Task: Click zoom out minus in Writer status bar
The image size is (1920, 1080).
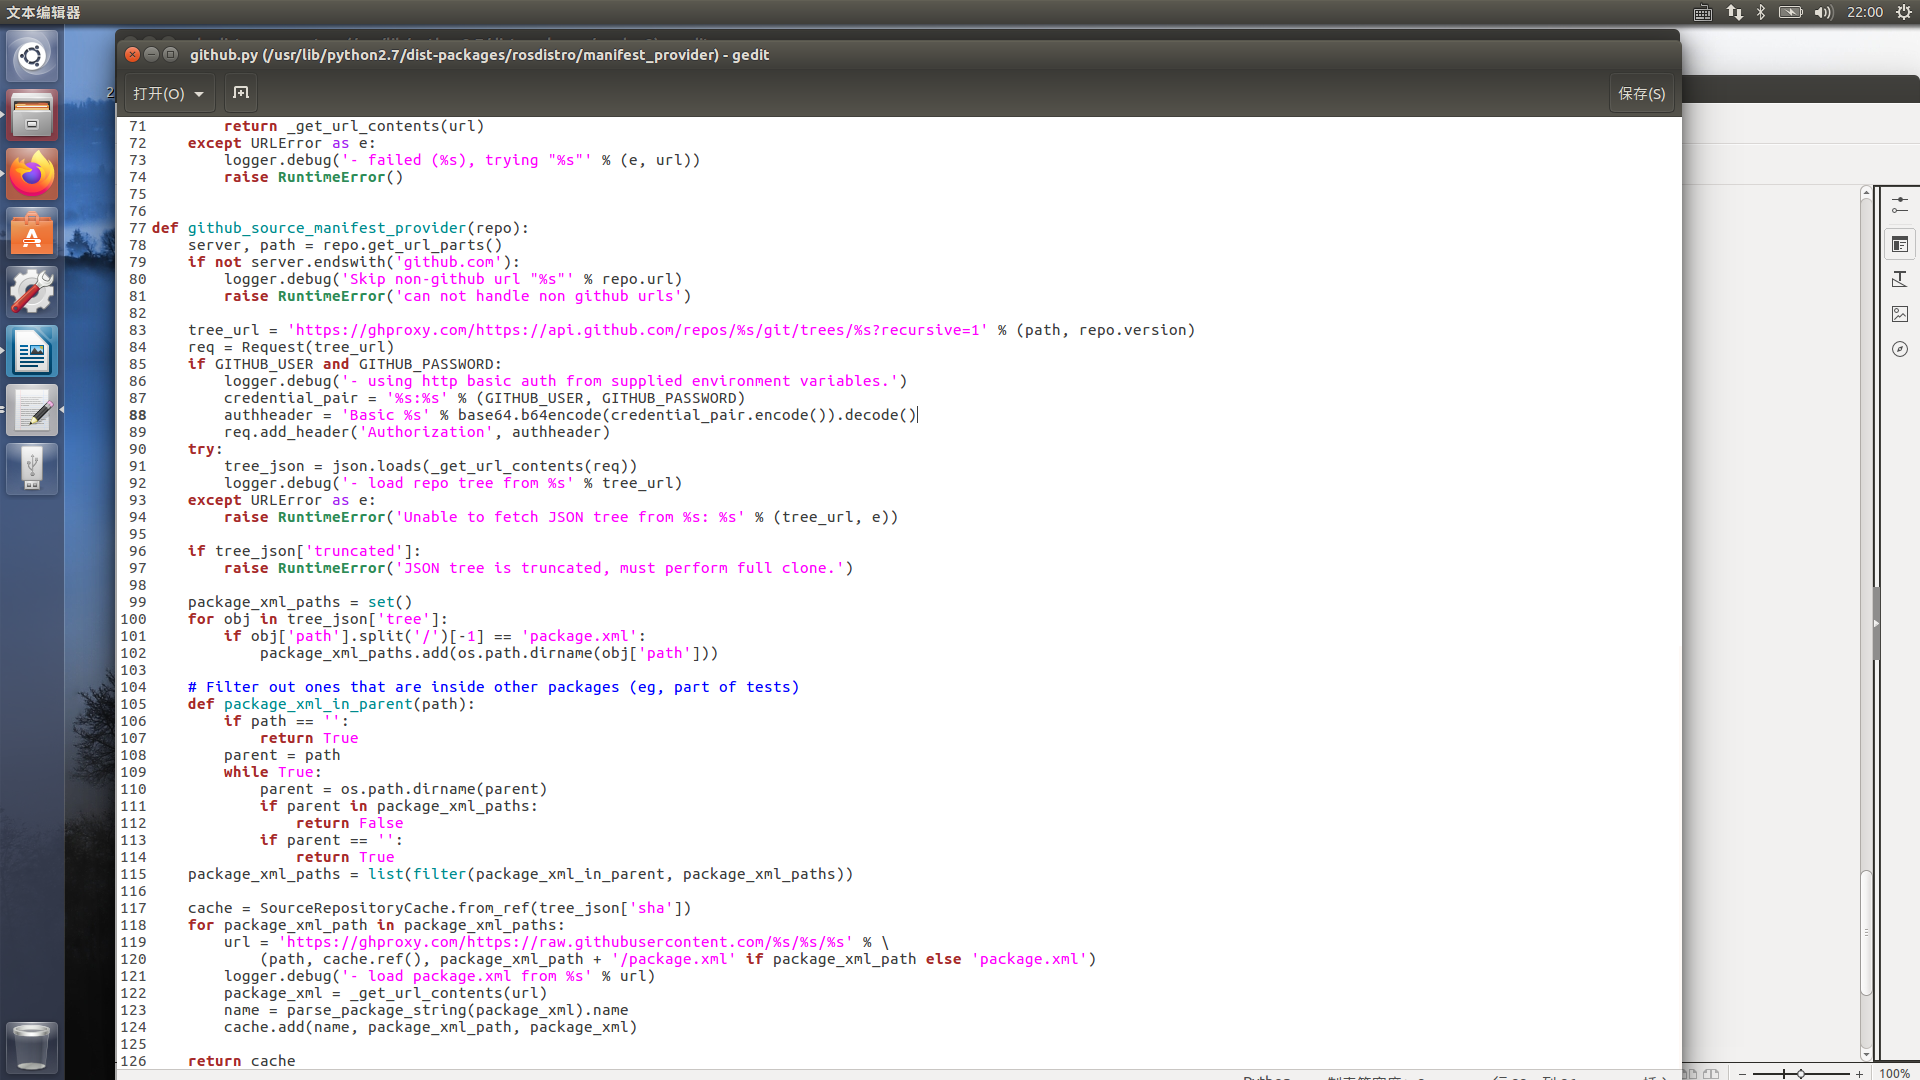Action: pyautogui.click(x=1743, y=1074)
